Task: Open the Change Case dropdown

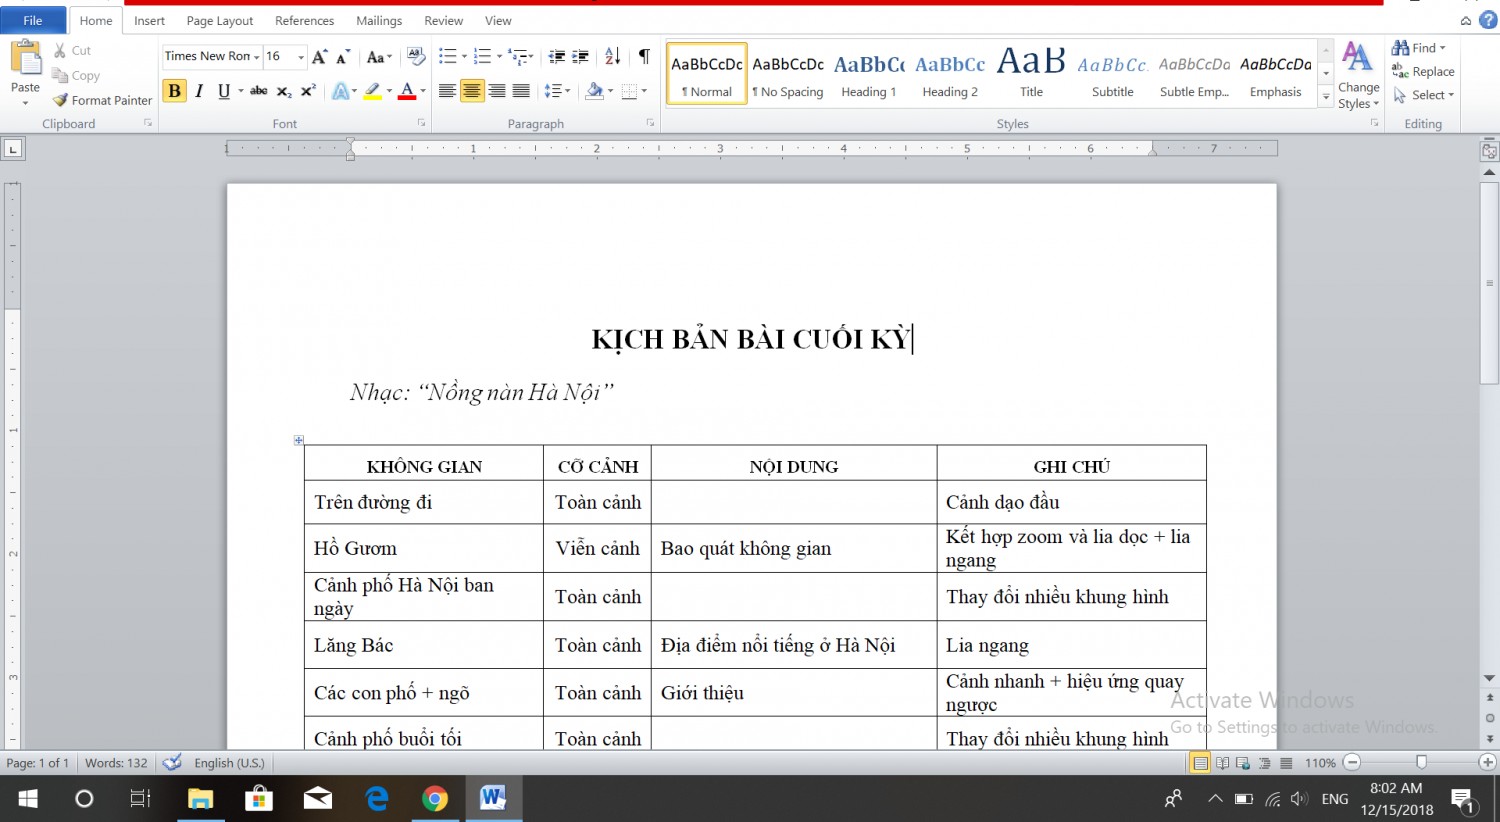Action: point(379,57)
